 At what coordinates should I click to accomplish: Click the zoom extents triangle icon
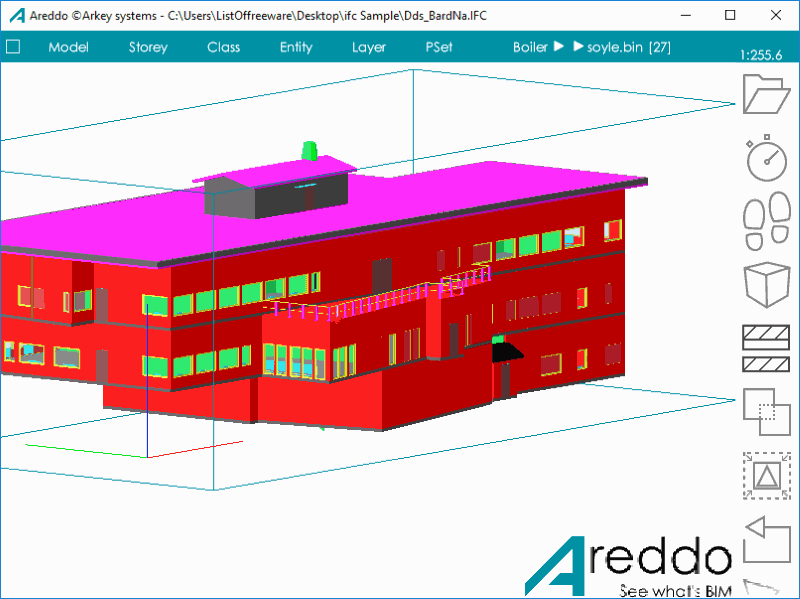pos(766,476)
